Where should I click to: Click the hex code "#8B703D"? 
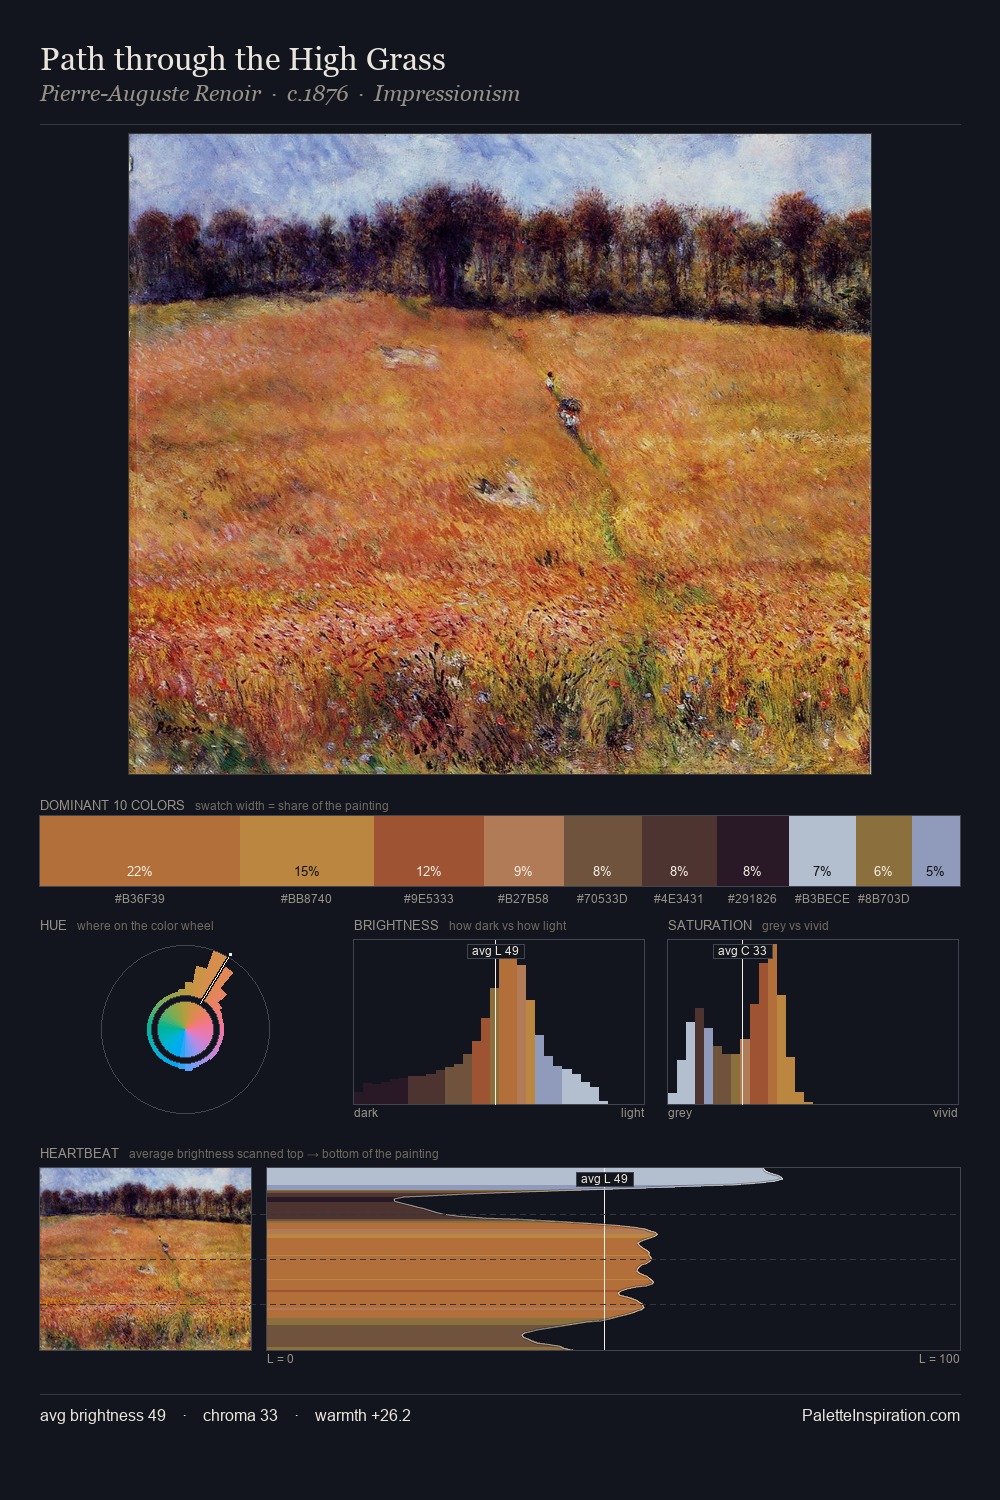[x=884, y=898]
